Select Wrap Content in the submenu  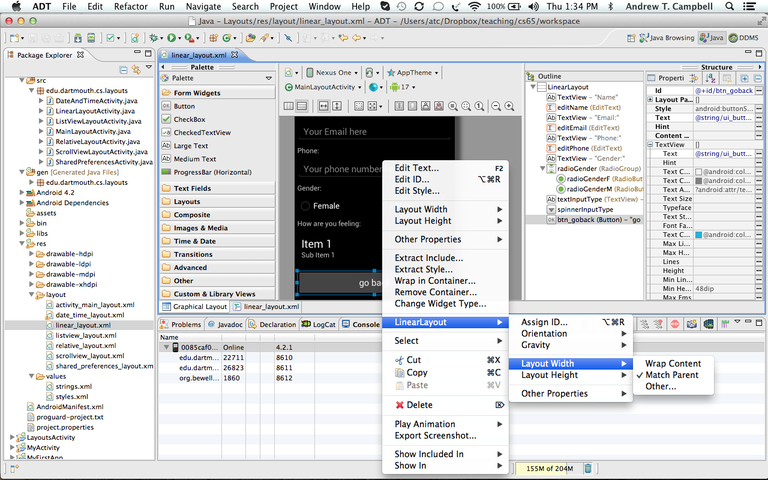point(673,363)
